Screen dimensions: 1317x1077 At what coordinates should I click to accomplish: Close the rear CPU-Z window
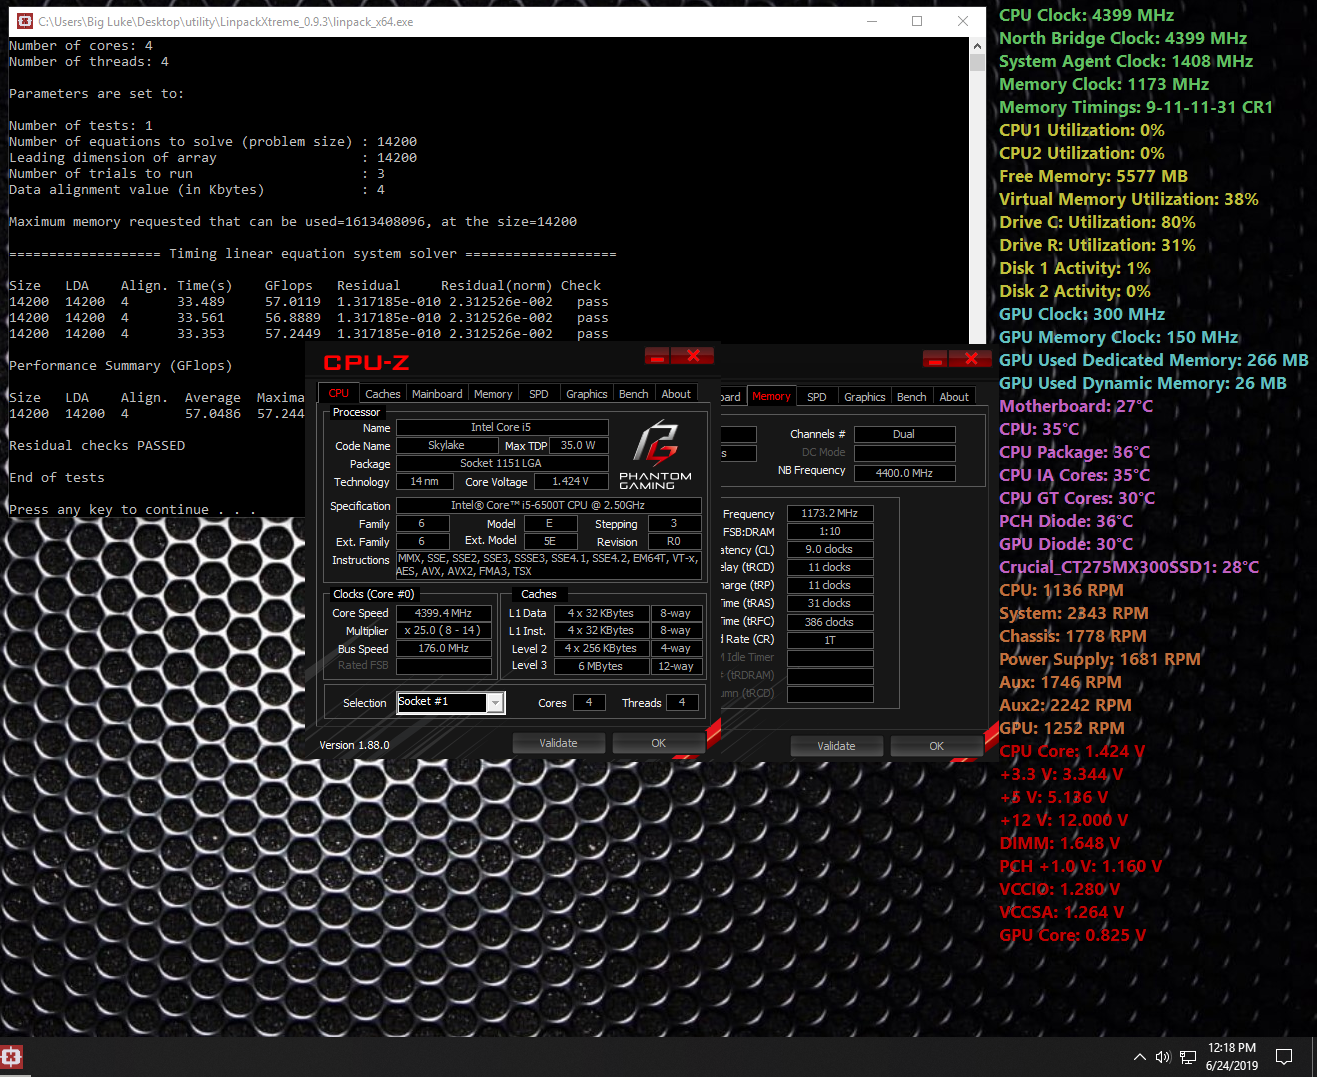970,358
